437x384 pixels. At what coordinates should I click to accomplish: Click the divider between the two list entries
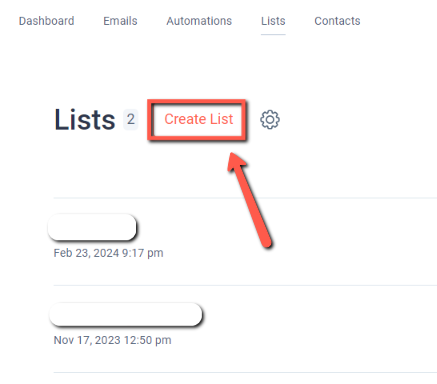pyautogui.click(x=245, y=285)
